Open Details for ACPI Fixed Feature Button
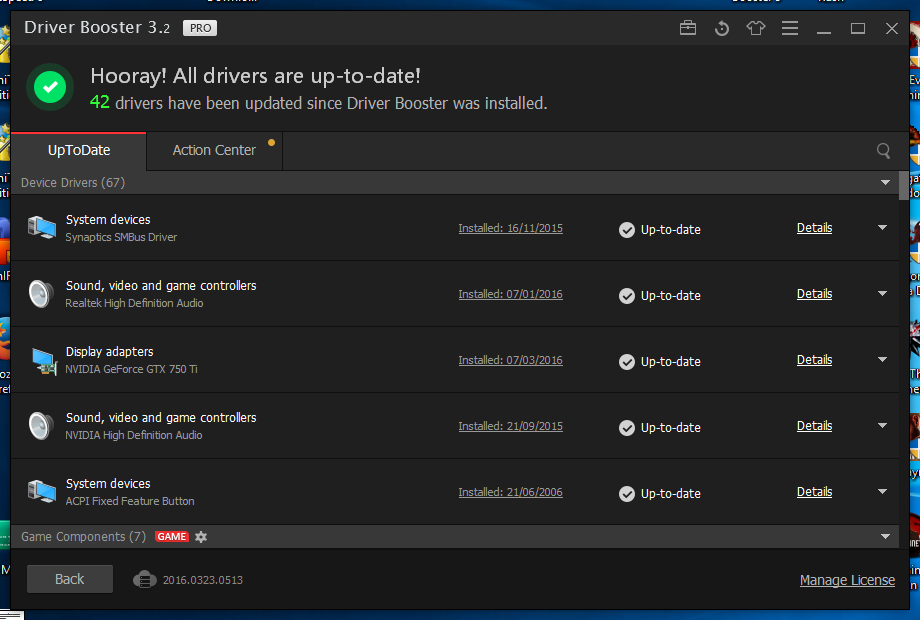The height and width of the screenshot is (620, 920). pyautogui.click(x=814, y=492)
